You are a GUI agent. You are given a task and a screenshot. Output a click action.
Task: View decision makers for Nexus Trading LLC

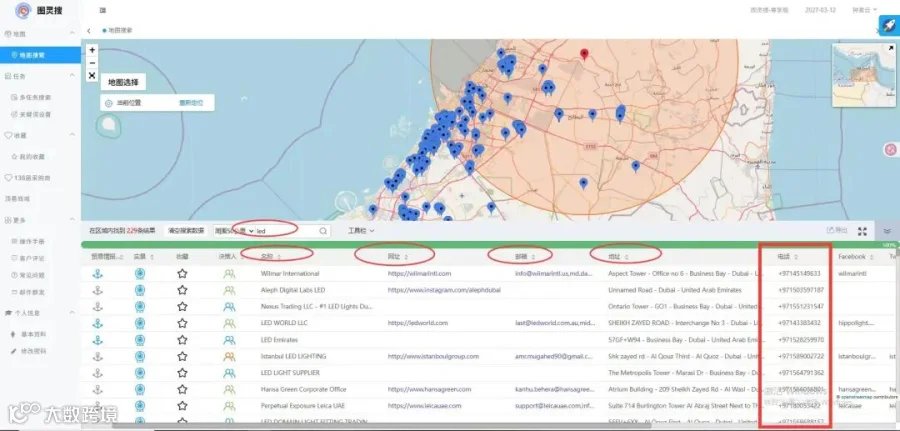229,306
